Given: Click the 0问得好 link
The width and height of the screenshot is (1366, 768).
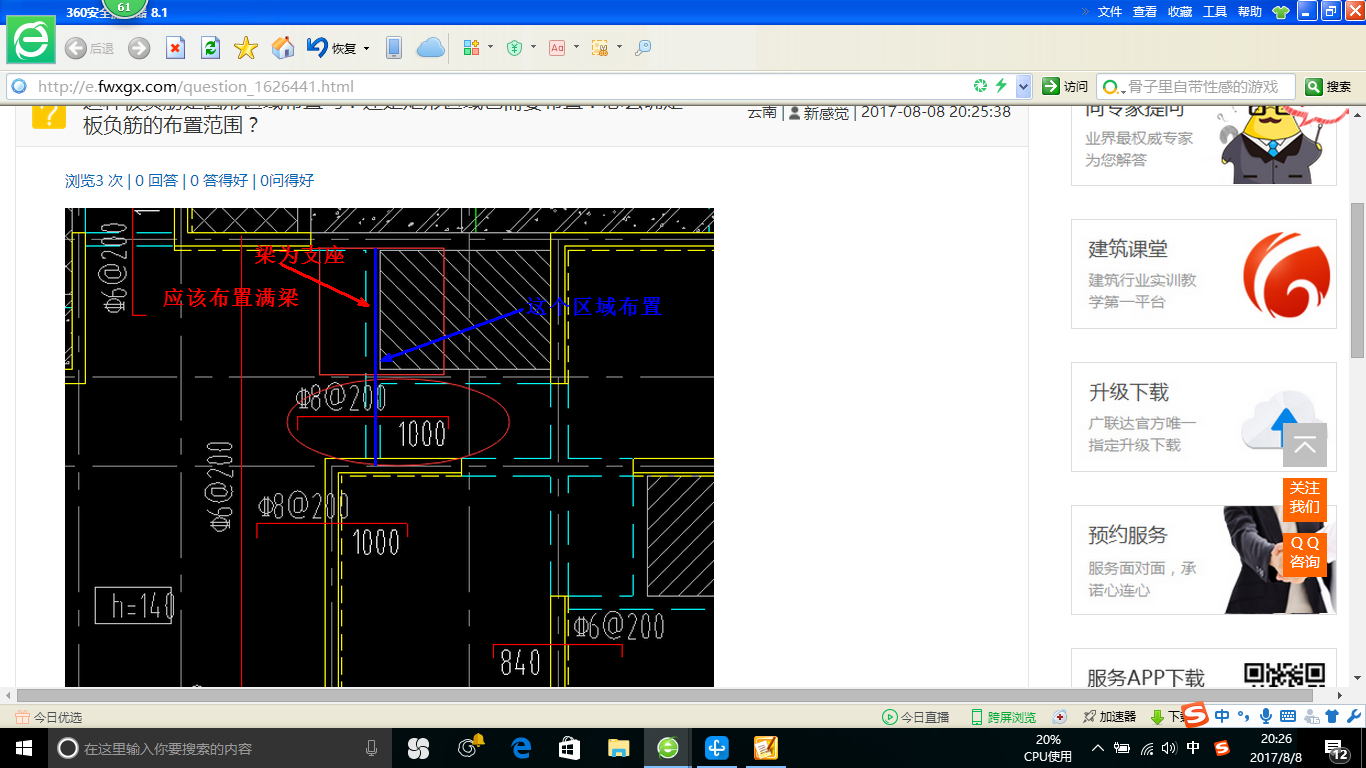Looking at the screenshot, I should [x=287, y=180].
